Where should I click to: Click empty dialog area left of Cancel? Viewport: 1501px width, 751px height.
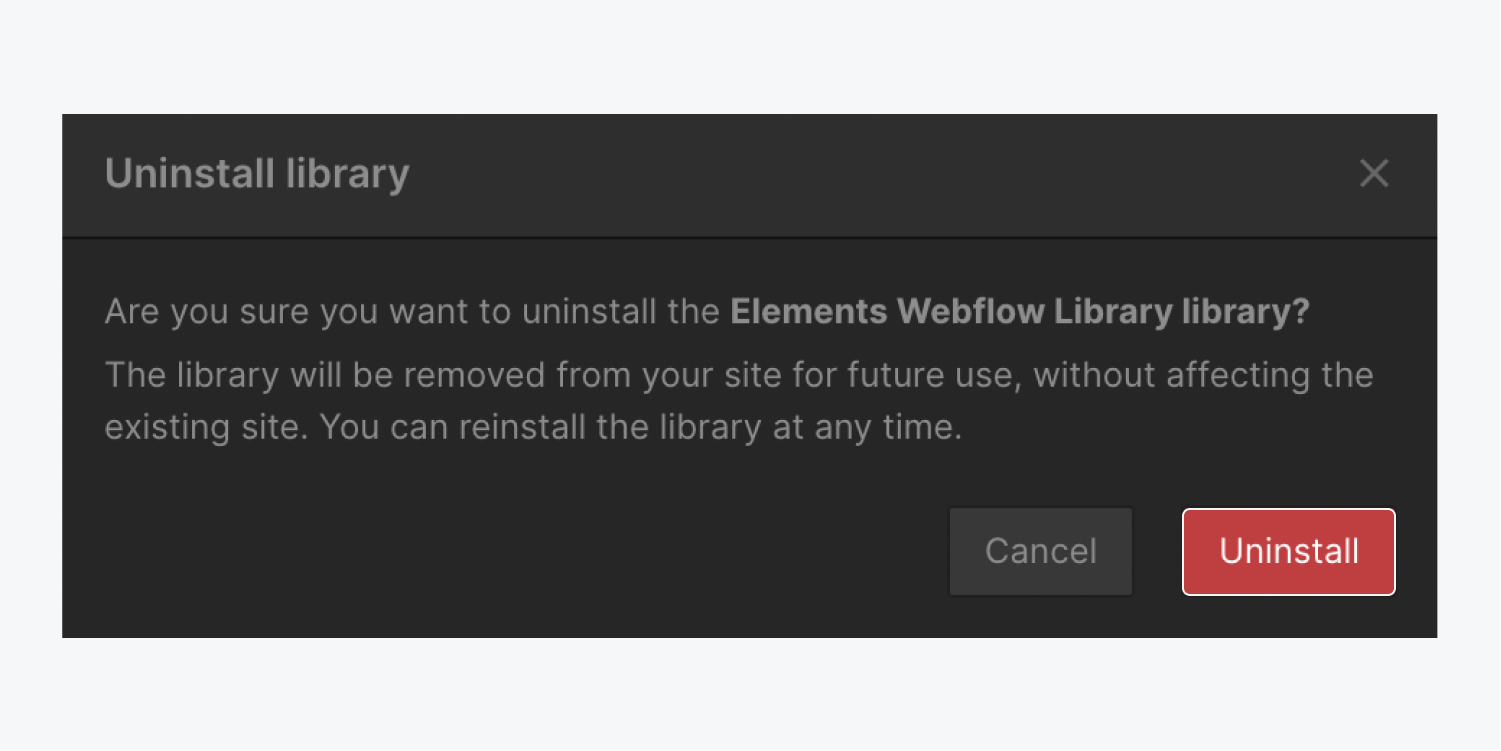[x=500, y=552]
